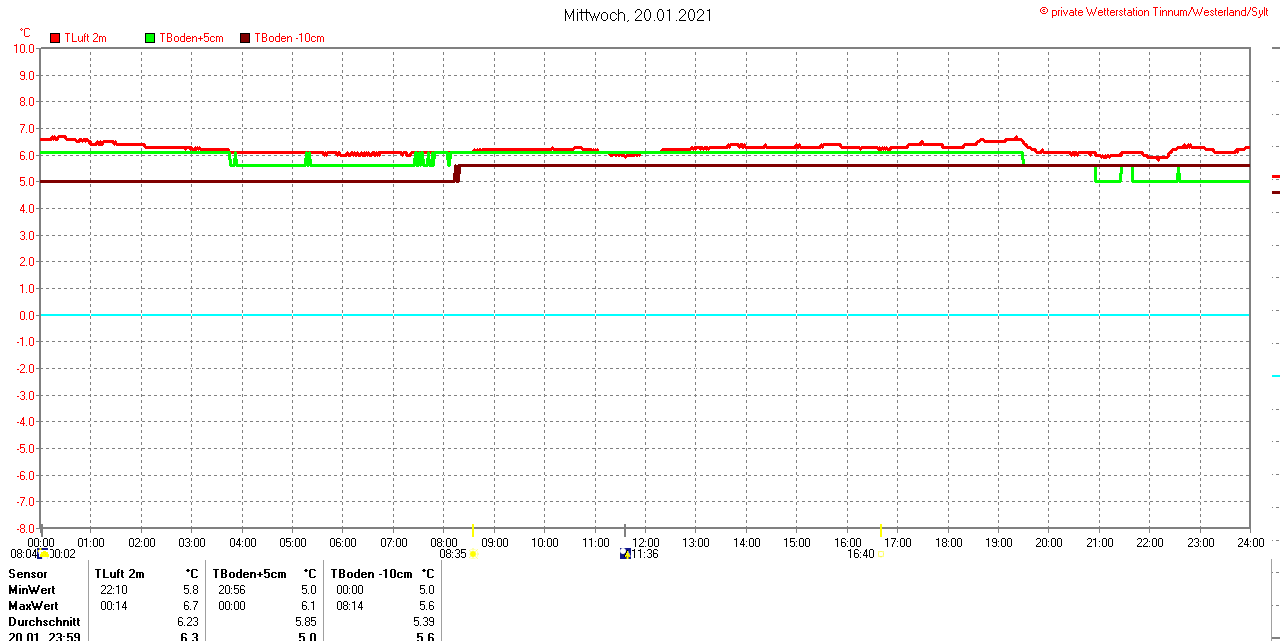
Task: Click the moon icon beside 11:36
Action: coord(625,554)
